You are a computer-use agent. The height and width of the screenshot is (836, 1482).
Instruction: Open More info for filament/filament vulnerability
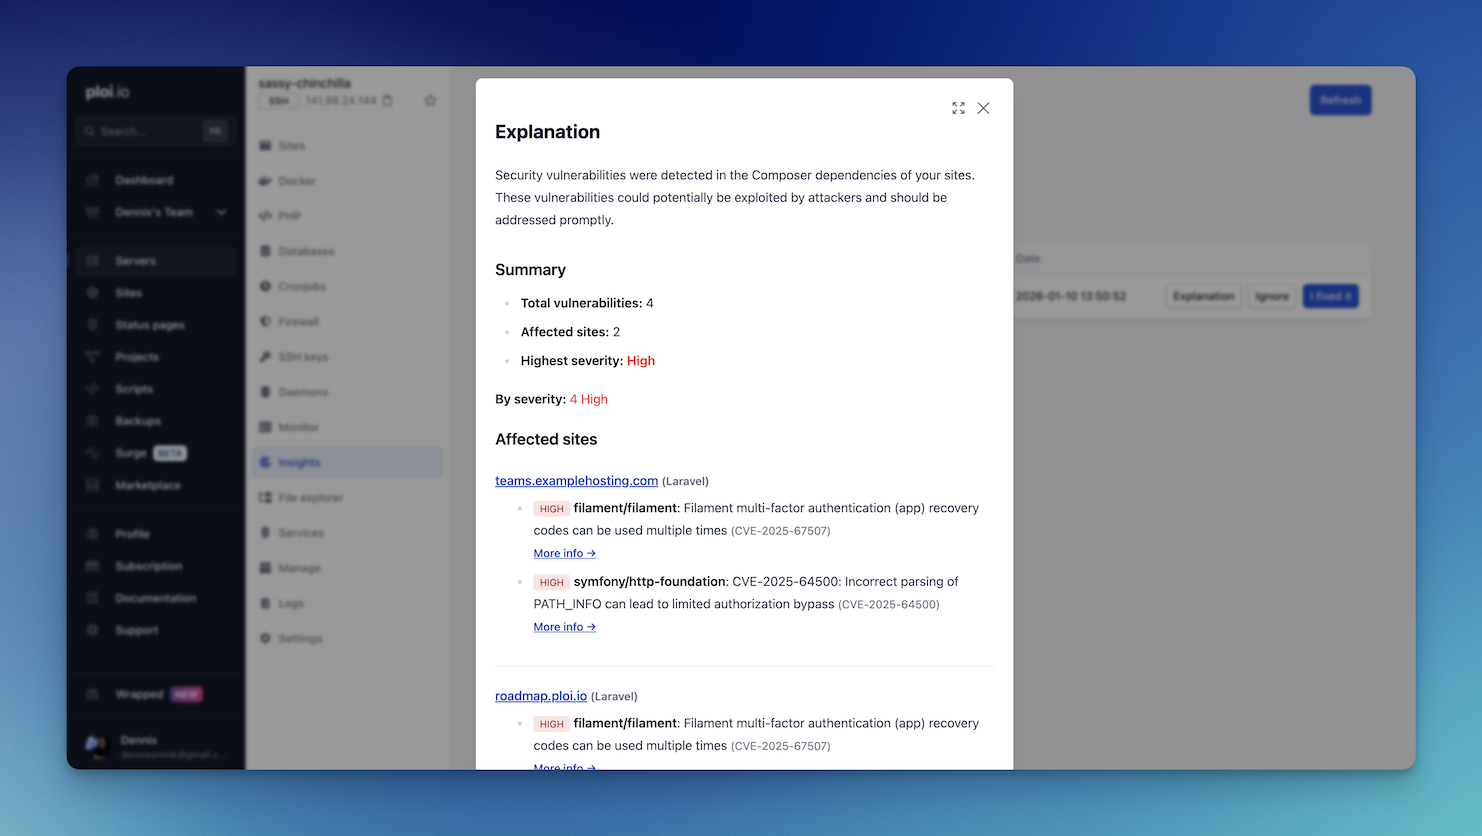564,553
